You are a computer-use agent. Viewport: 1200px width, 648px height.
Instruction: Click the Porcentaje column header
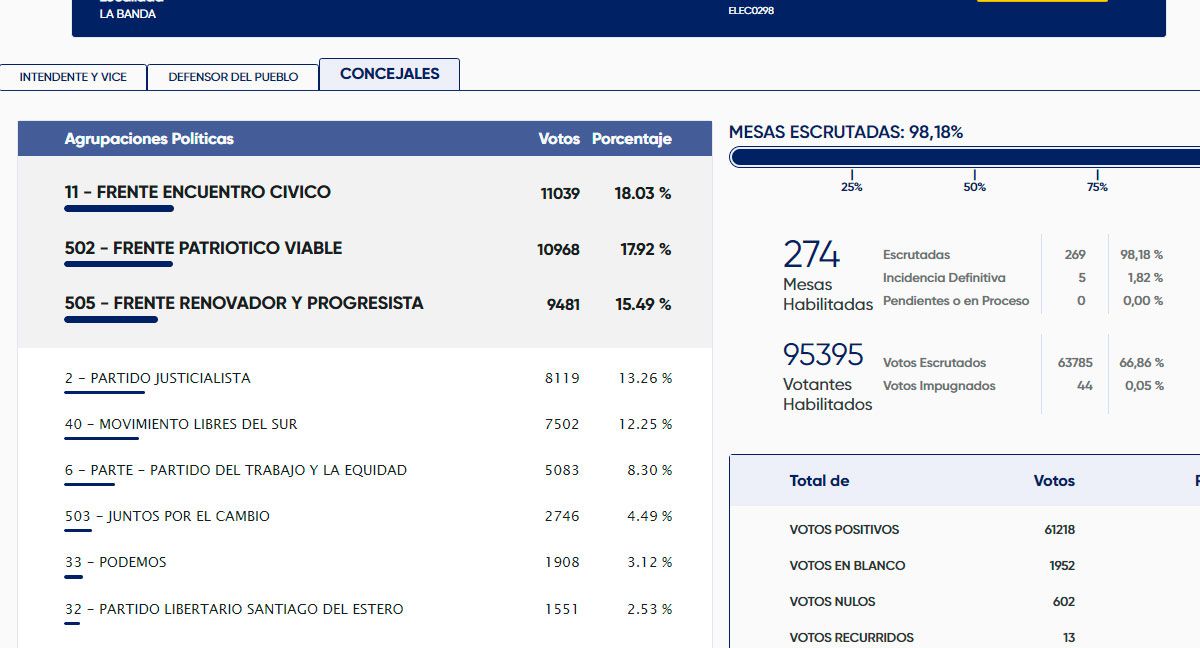point(631,139)
